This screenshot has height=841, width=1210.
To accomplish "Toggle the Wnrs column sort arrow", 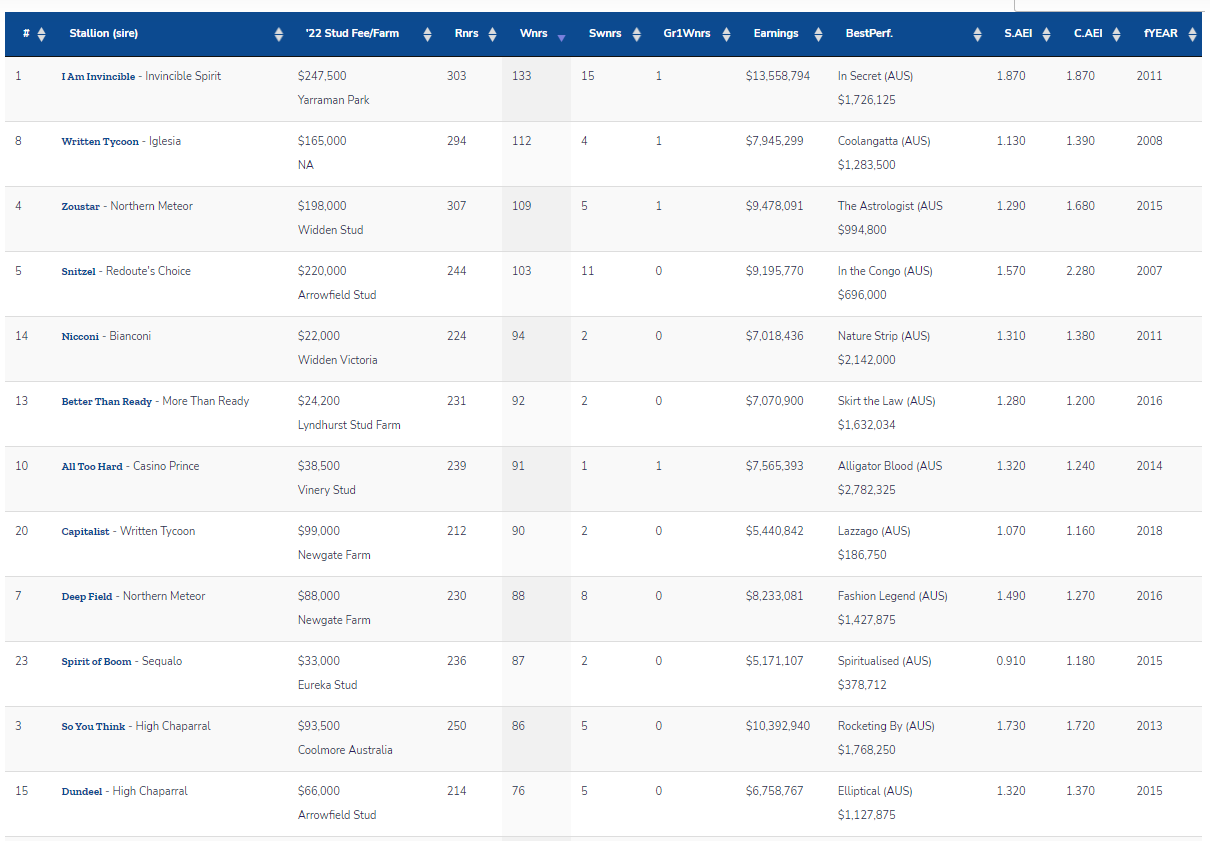I will click(561, 36).
